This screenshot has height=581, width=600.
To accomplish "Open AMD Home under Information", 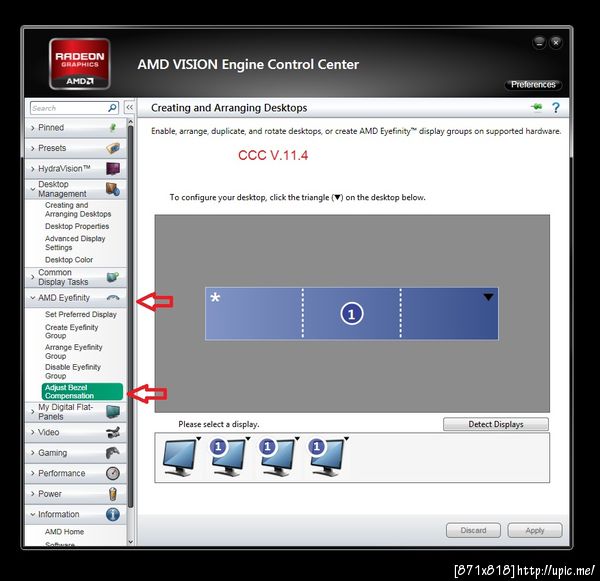I will [64, 532].
